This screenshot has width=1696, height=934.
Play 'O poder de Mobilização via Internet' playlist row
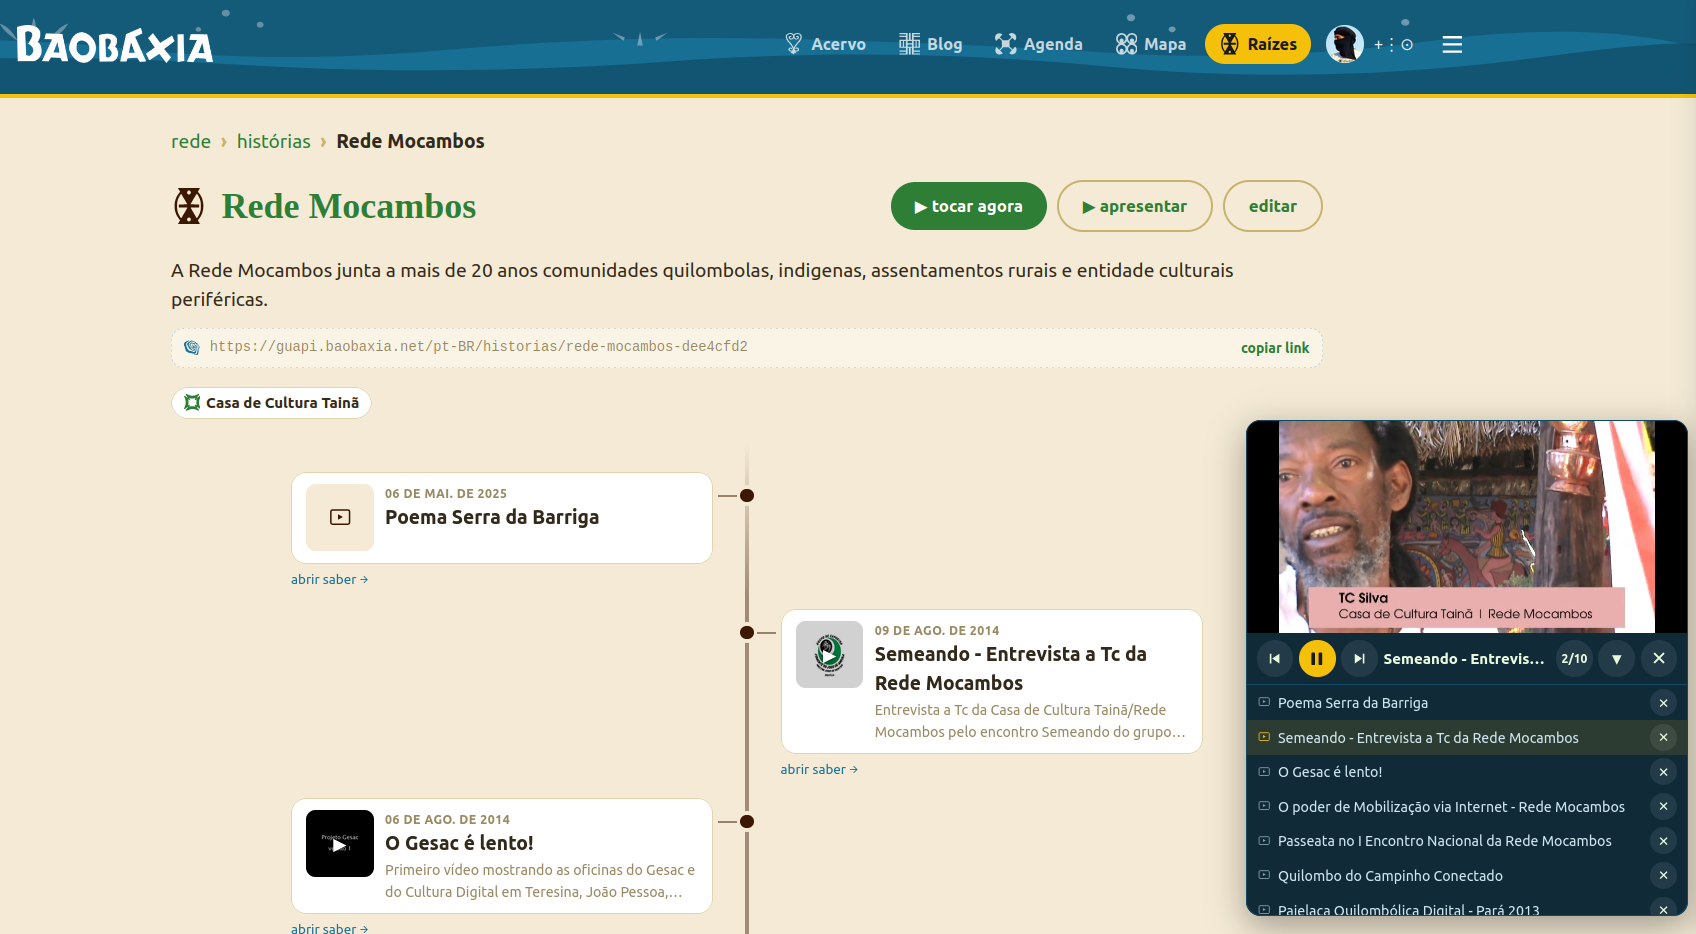pyautogui.click(x=1448, y=807)
